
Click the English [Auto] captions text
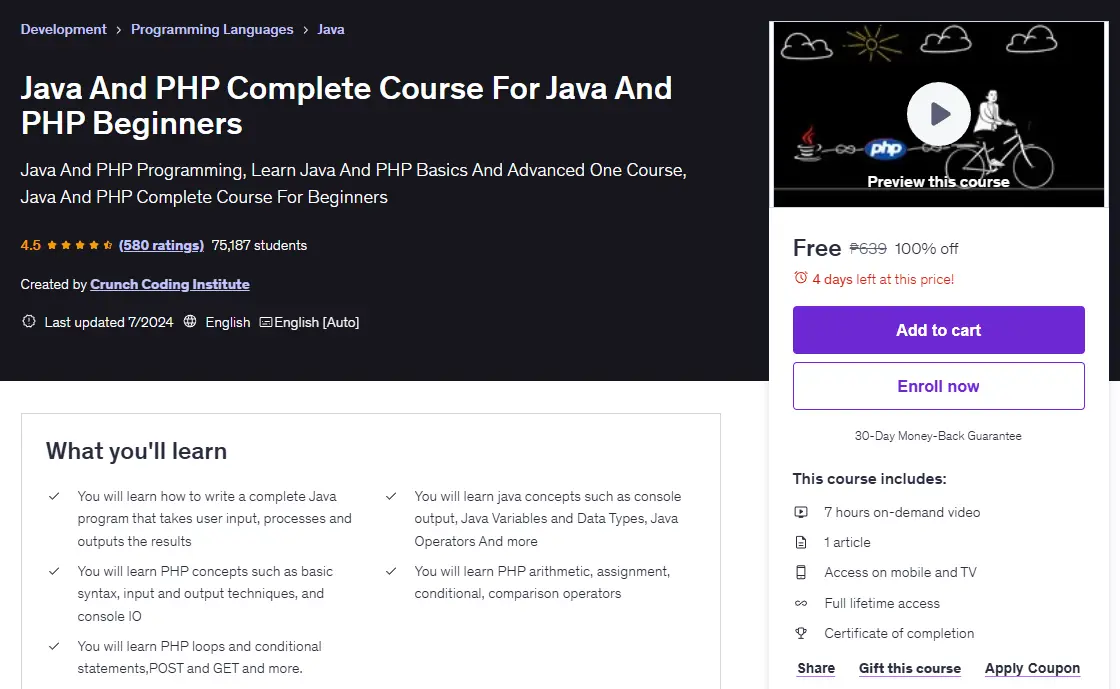coord(316,322)
